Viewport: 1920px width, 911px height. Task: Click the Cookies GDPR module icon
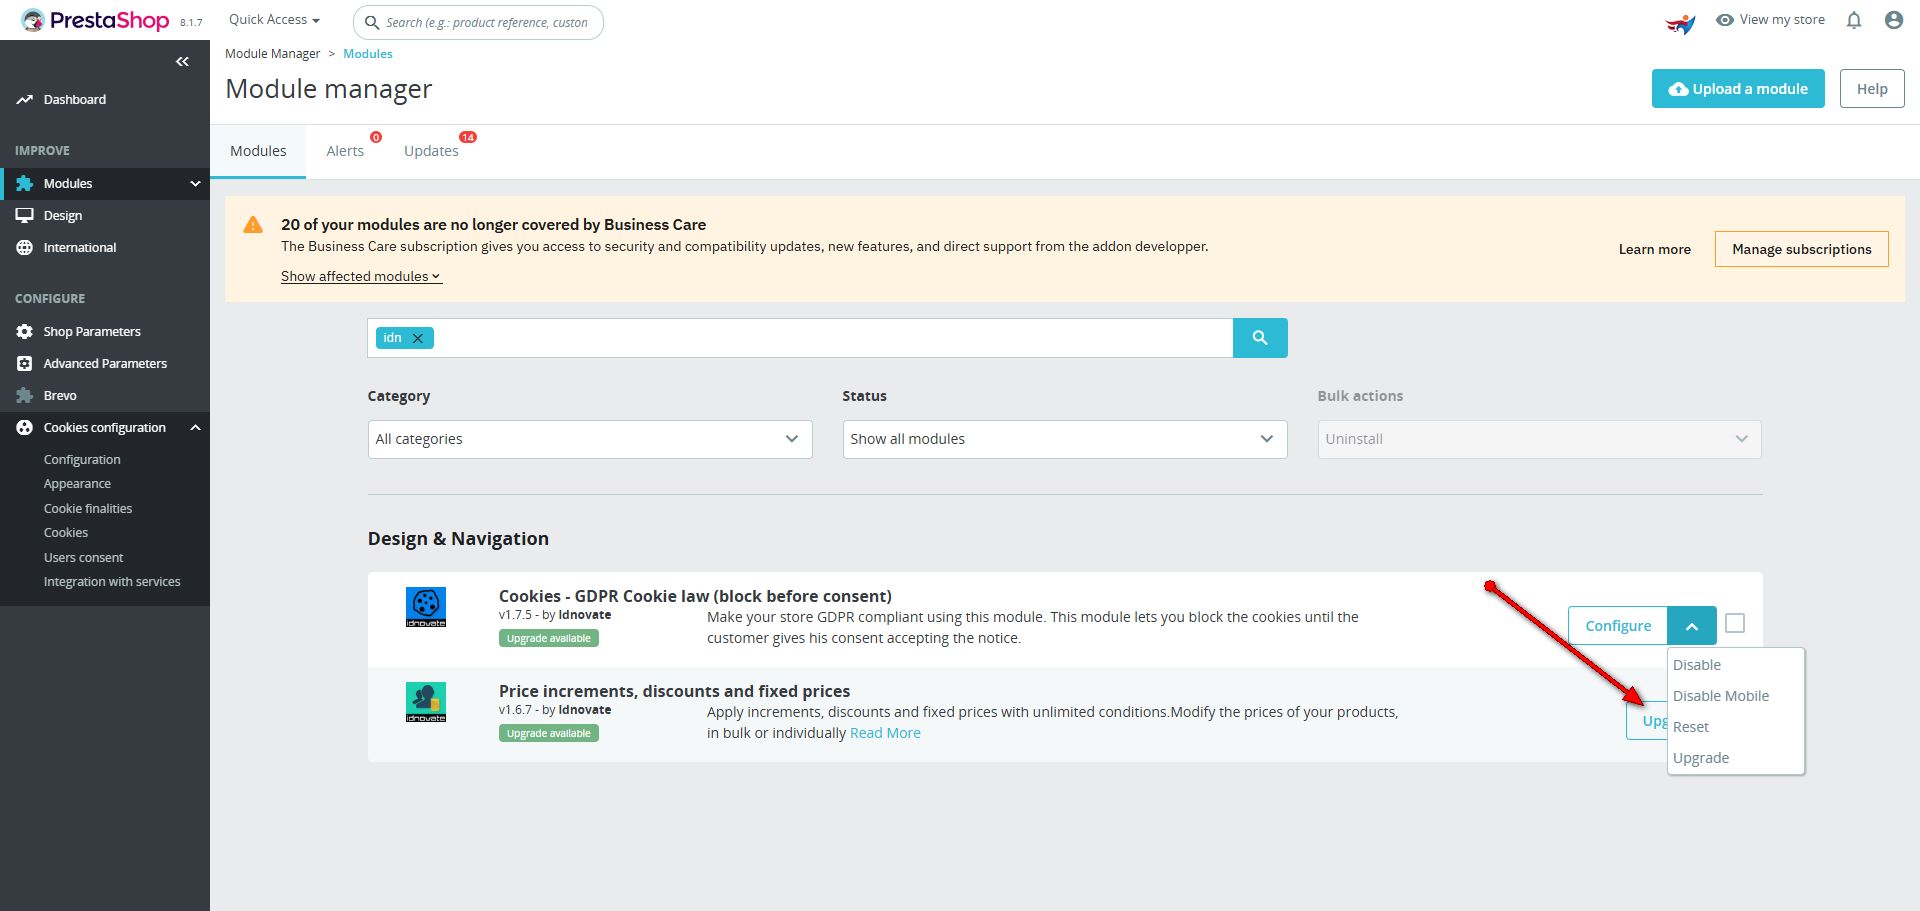pos(426,607)
